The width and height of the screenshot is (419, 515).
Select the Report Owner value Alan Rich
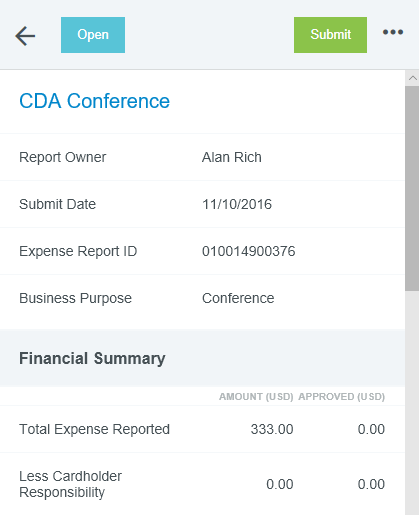pos(232,157)
